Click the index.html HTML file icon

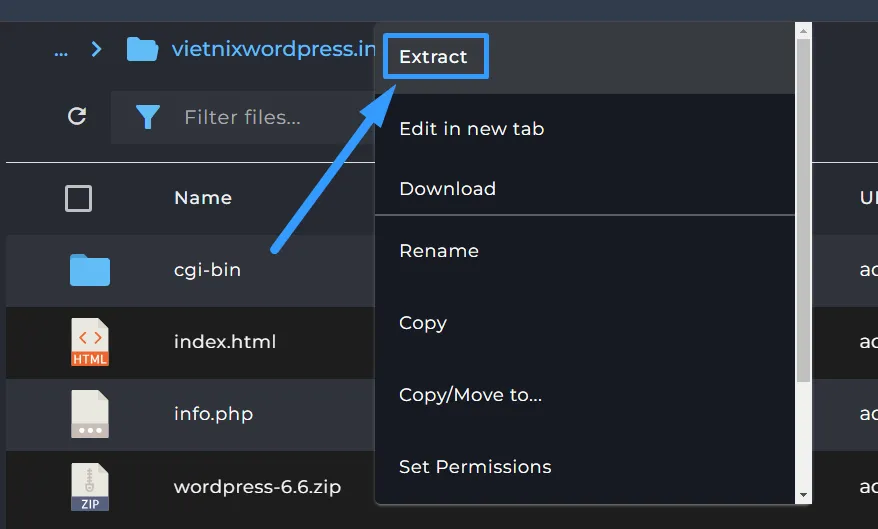(x=90, y=342)
